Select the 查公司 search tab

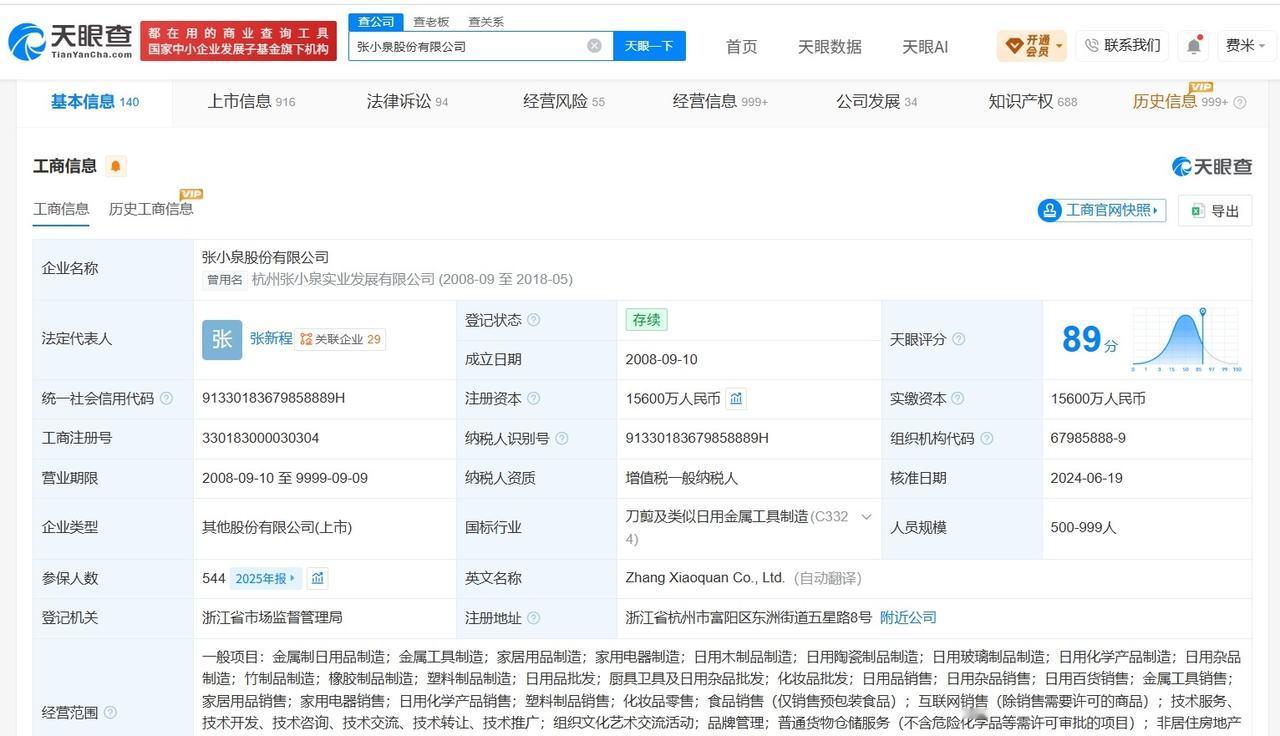[x=376, y=22]
